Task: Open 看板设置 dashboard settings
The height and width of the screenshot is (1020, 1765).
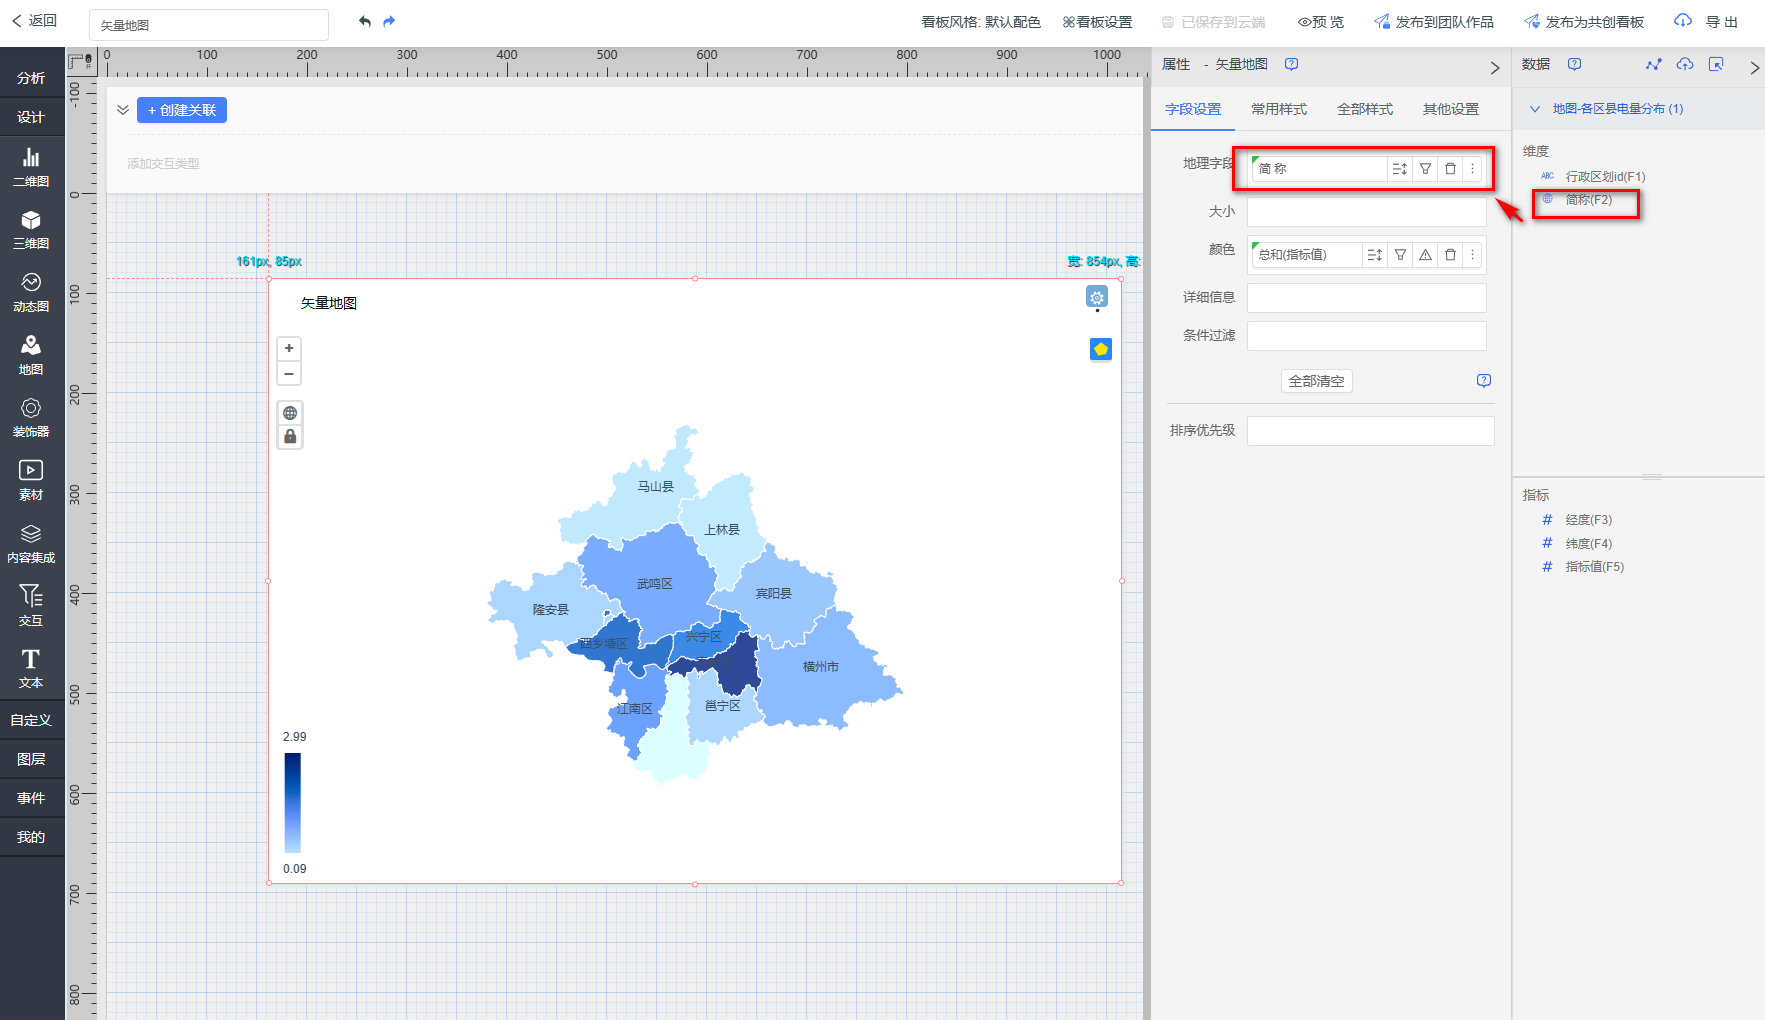Action: [x=1097, y=22]
